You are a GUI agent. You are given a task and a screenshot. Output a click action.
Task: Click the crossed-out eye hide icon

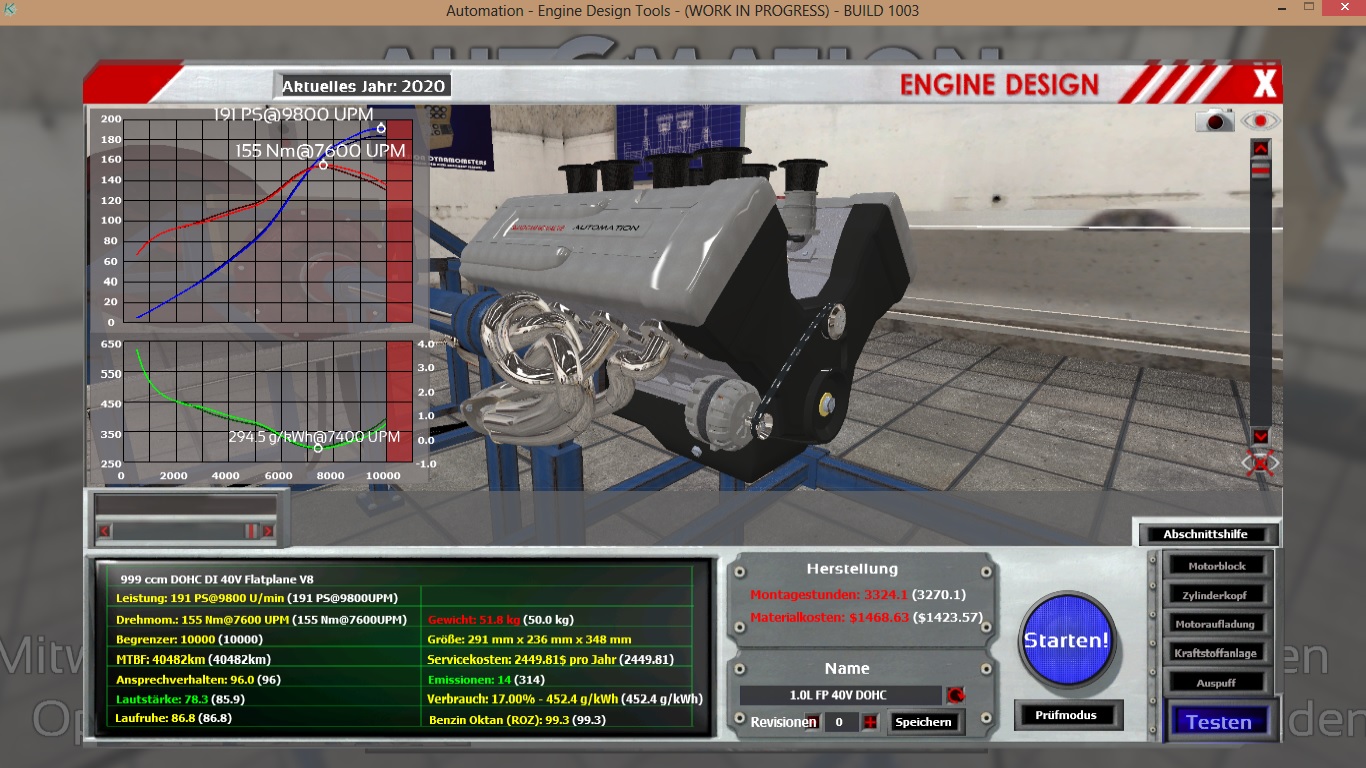(x=1261, y=462)
